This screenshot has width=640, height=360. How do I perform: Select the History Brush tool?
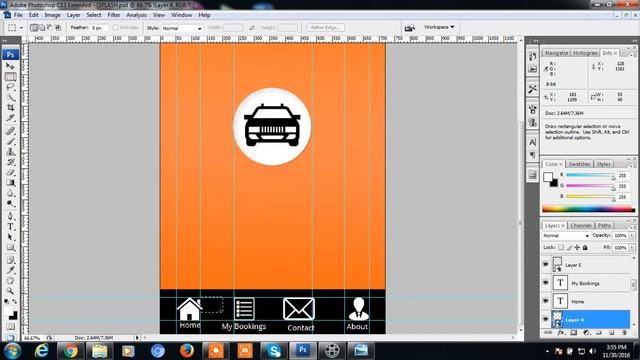tap(10, 162)
